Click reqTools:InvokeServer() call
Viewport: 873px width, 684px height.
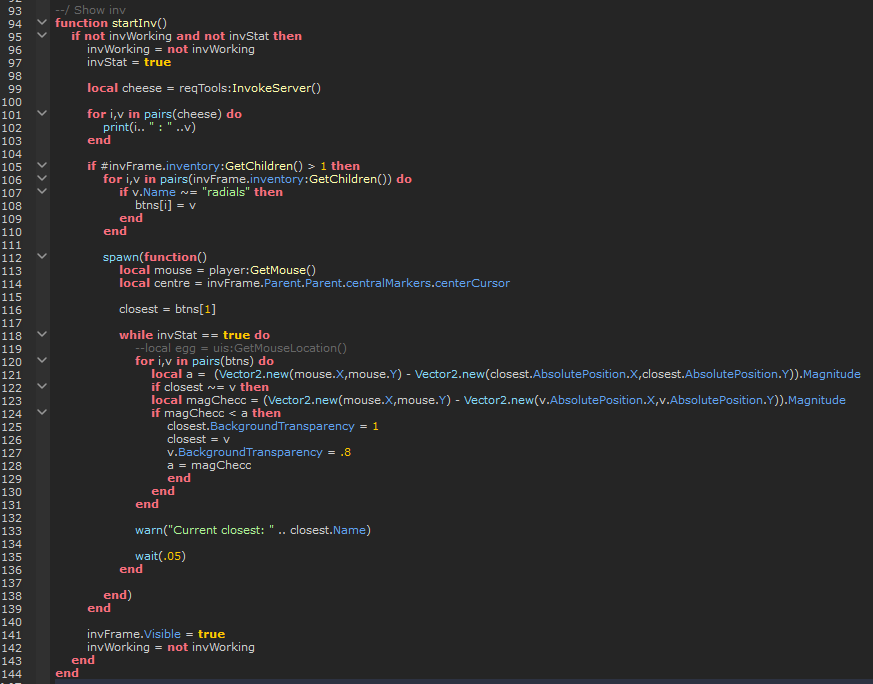(250, 88)
